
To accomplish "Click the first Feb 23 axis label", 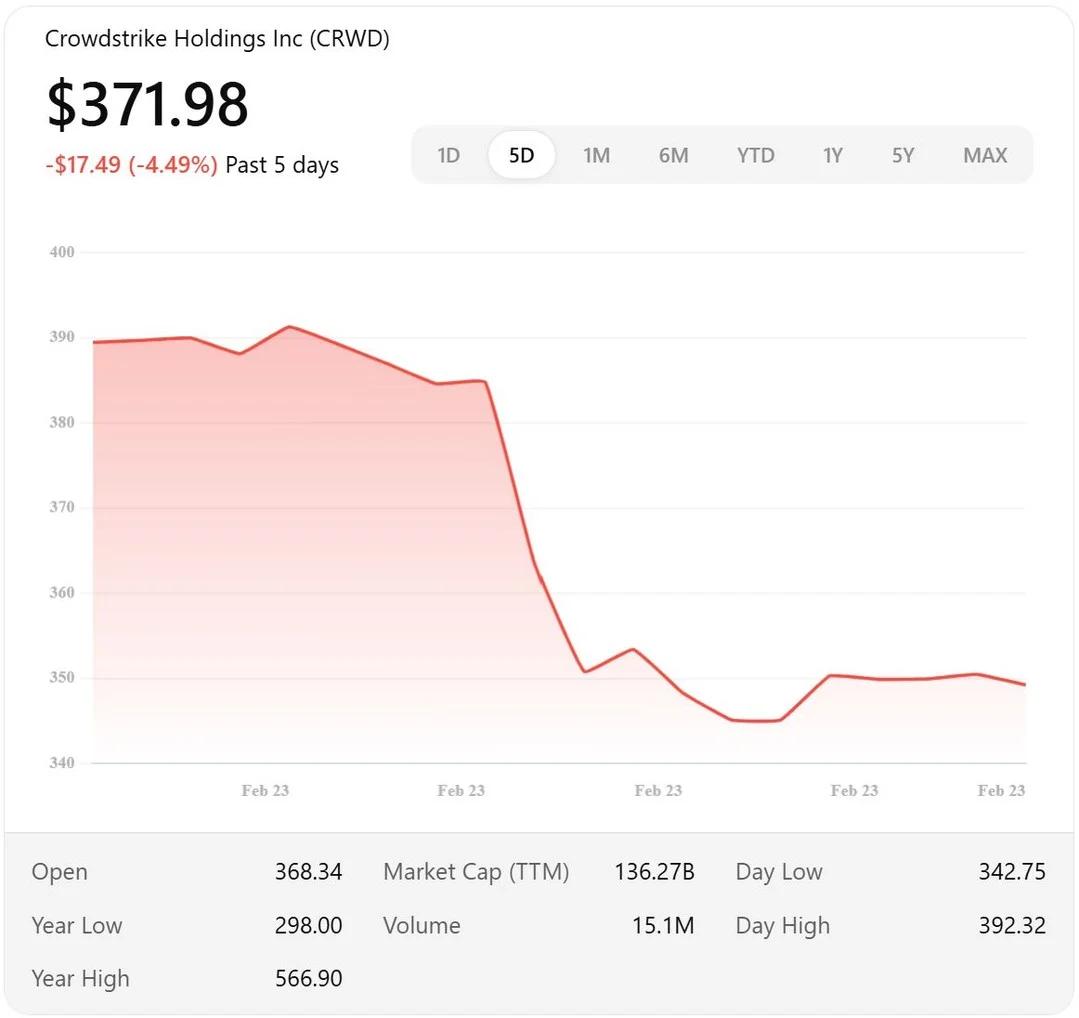I will 265,791.
